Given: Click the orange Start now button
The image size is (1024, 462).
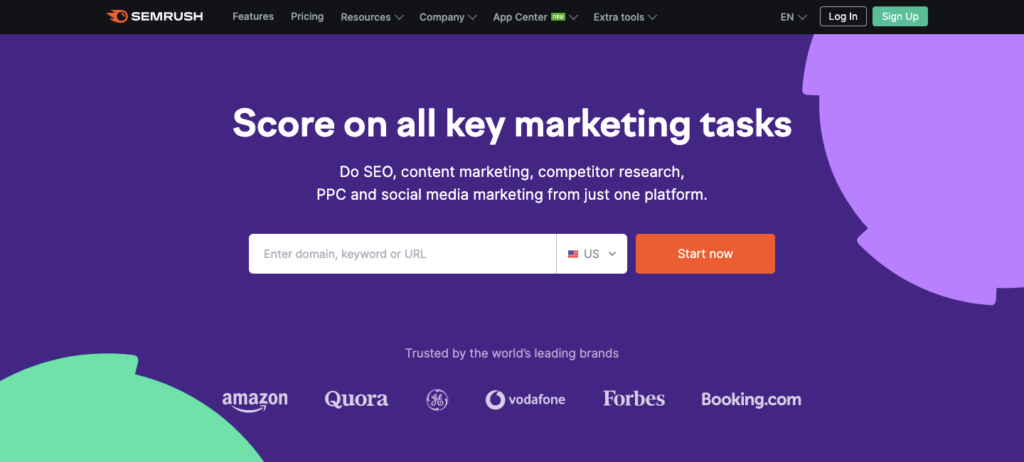Looking at the screenshot, I should (x=705, y=254).
